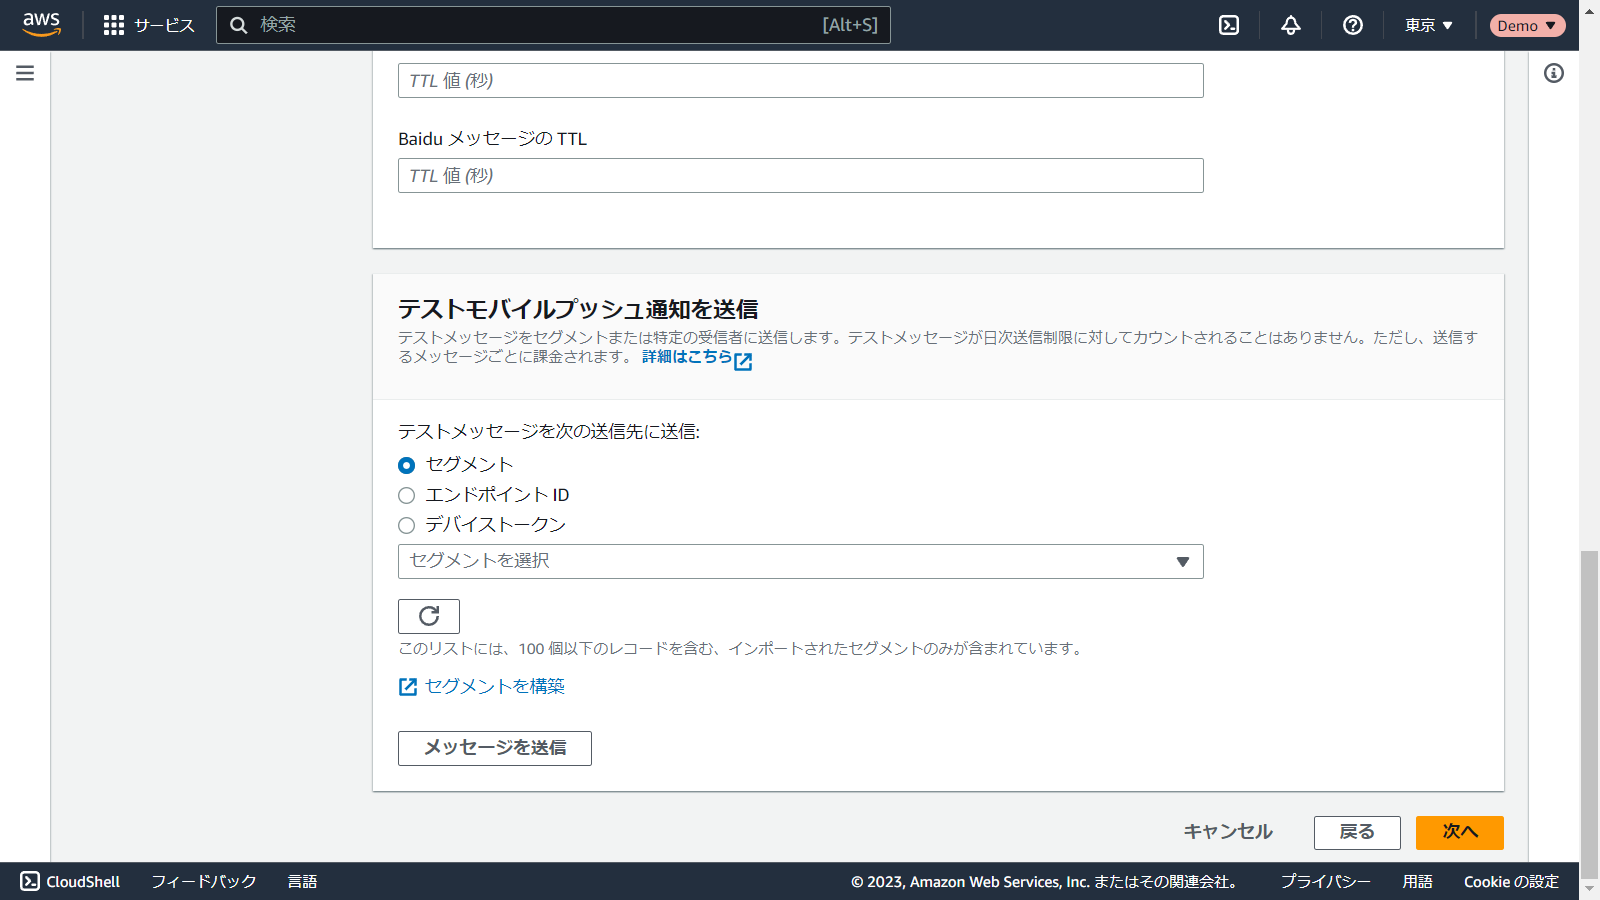Open the notifications bell

tap(1291, 25)
